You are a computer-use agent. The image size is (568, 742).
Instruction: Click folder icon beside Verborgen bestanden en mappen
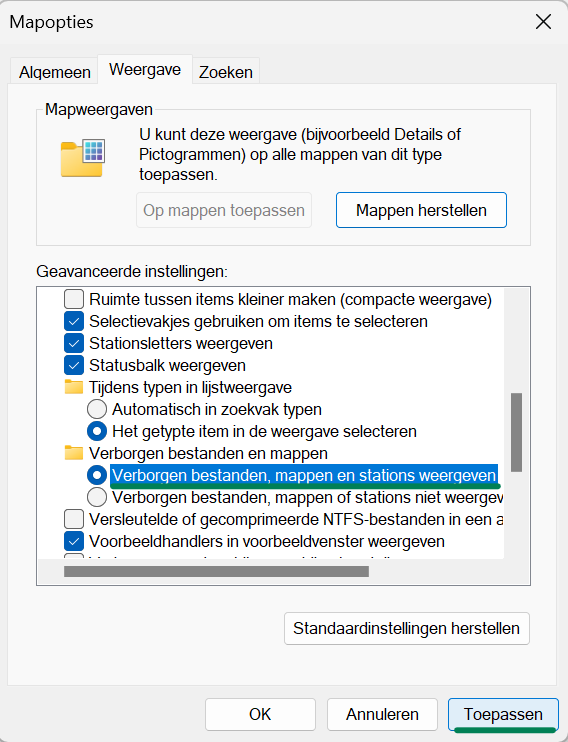pos(74,453)
